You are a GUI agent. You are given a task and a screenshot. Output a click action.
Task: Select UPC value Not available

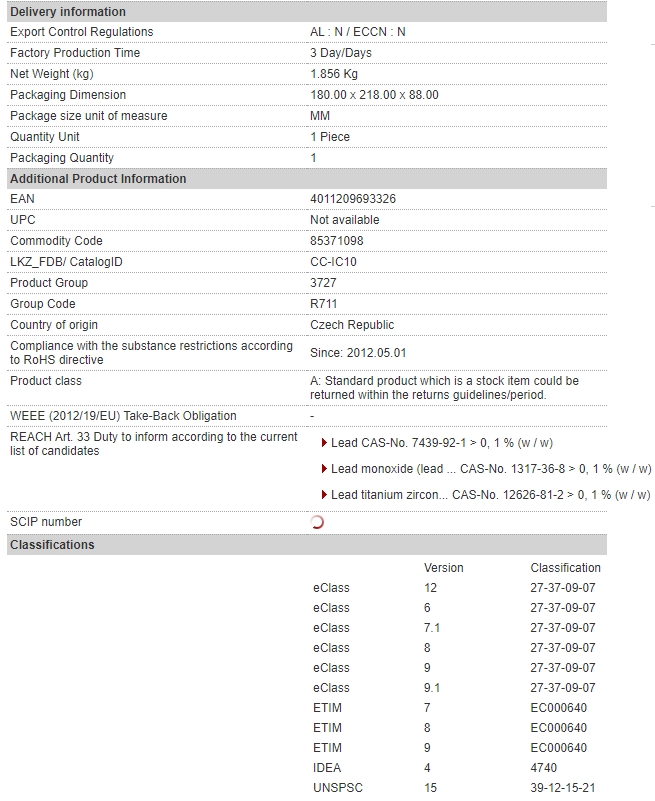tap(345, 220)
